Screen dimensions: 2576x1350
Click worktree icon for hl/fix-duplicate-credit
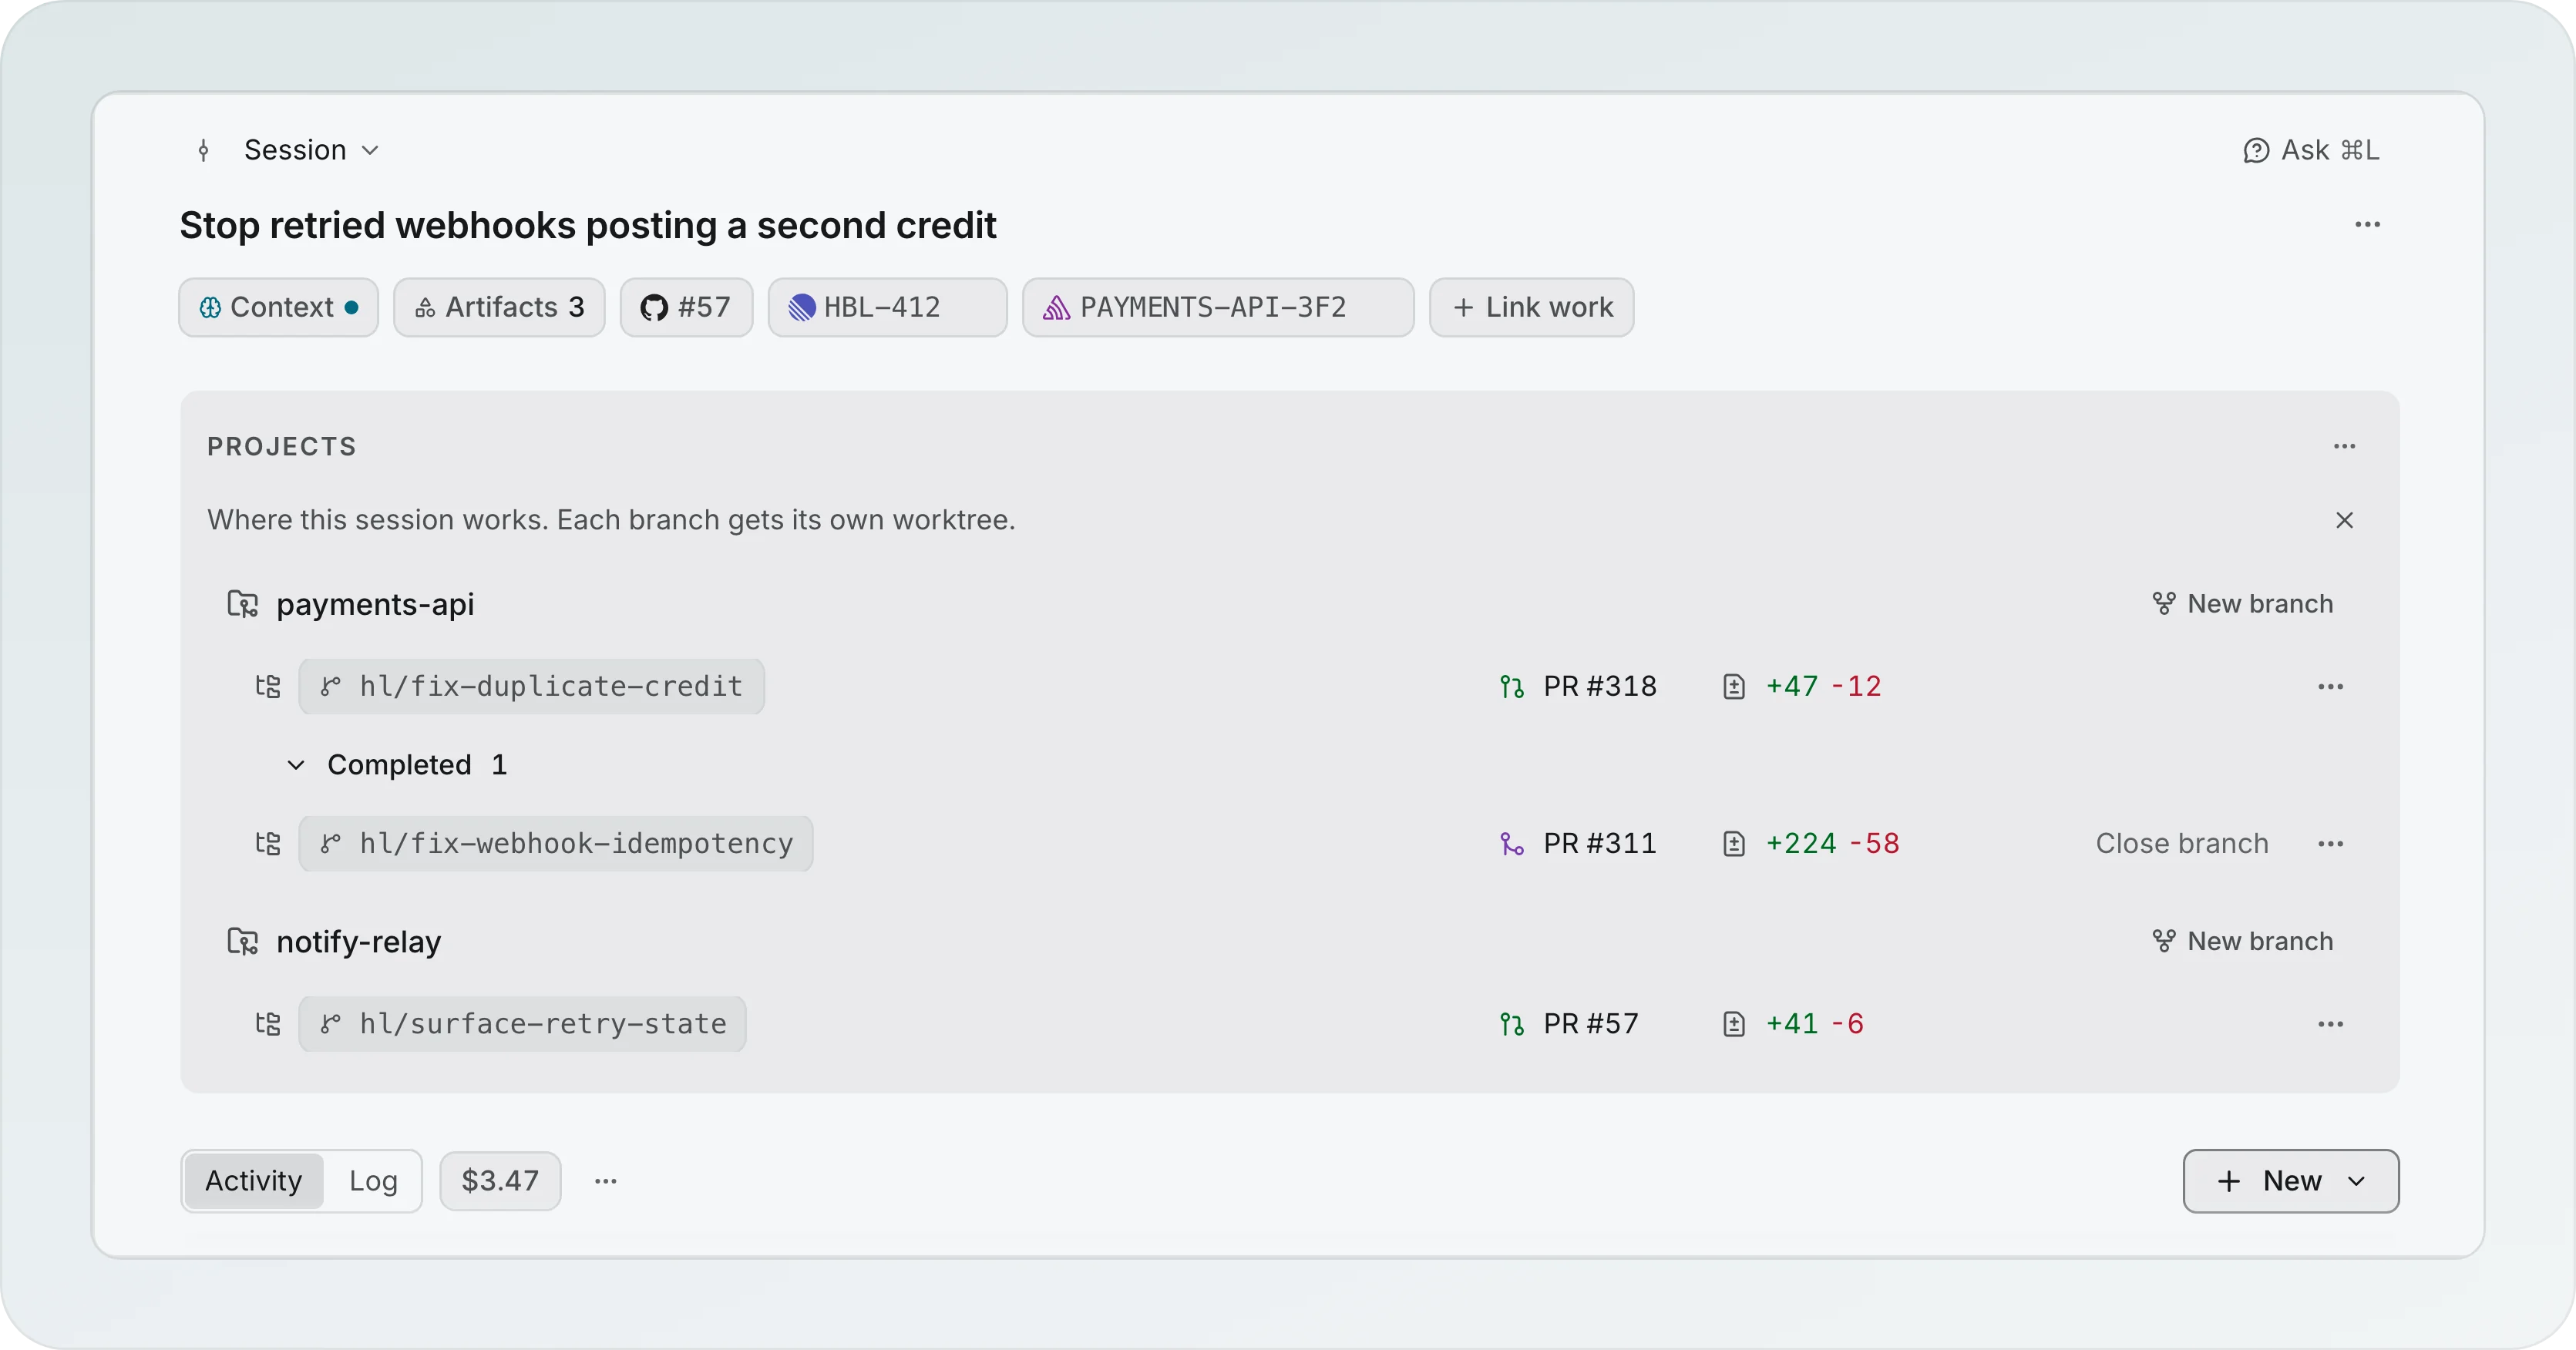[x=268, y=687]
